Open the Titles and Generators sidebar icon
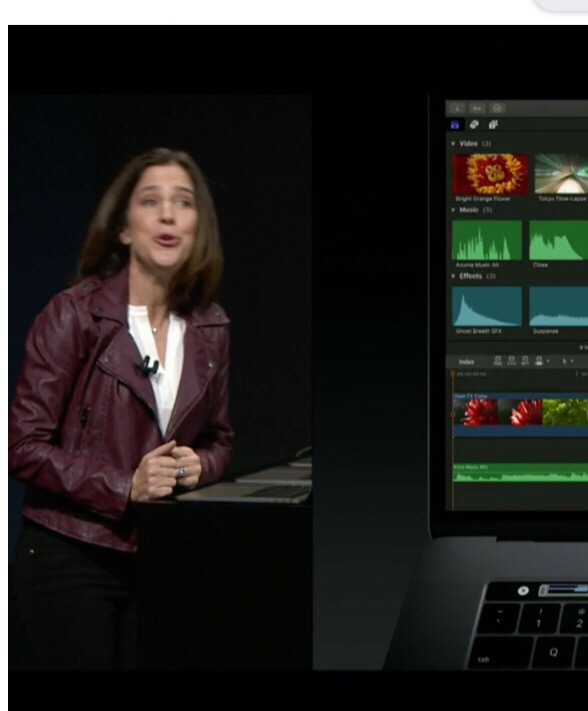 pos(493,124)
